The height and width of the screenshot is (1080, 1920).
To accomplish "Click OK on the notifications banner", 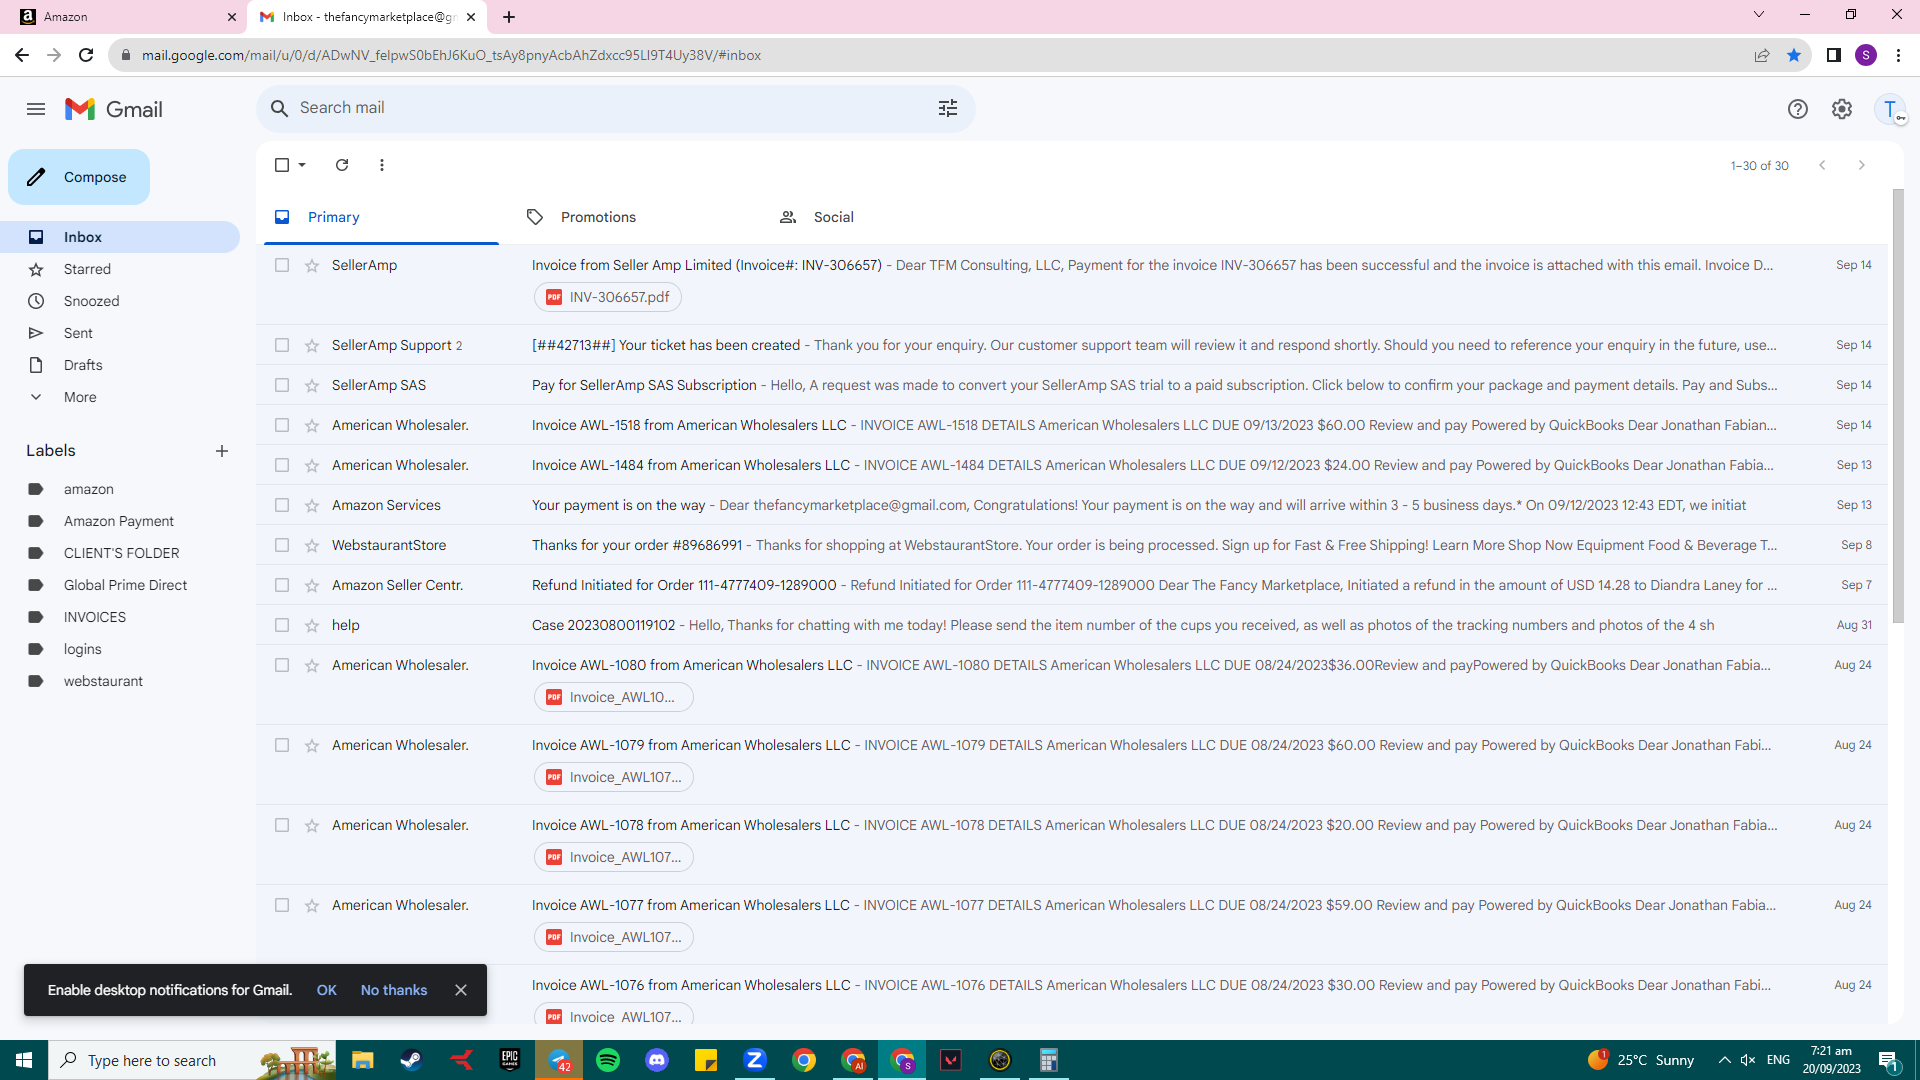I will click(x=327, y=990).
